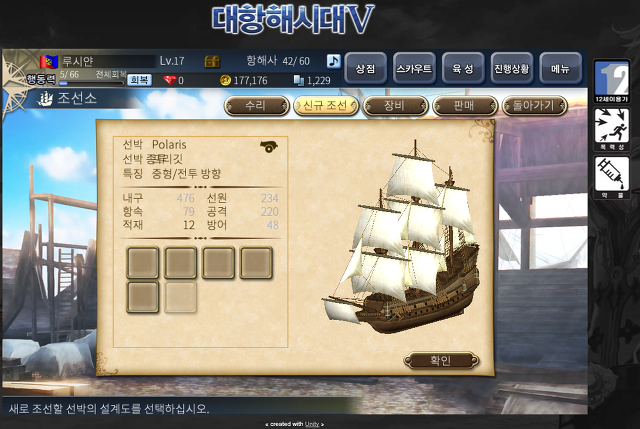Click the violence rating icon
The width and height of the screenshot is (640, 429).
(611, 129)
